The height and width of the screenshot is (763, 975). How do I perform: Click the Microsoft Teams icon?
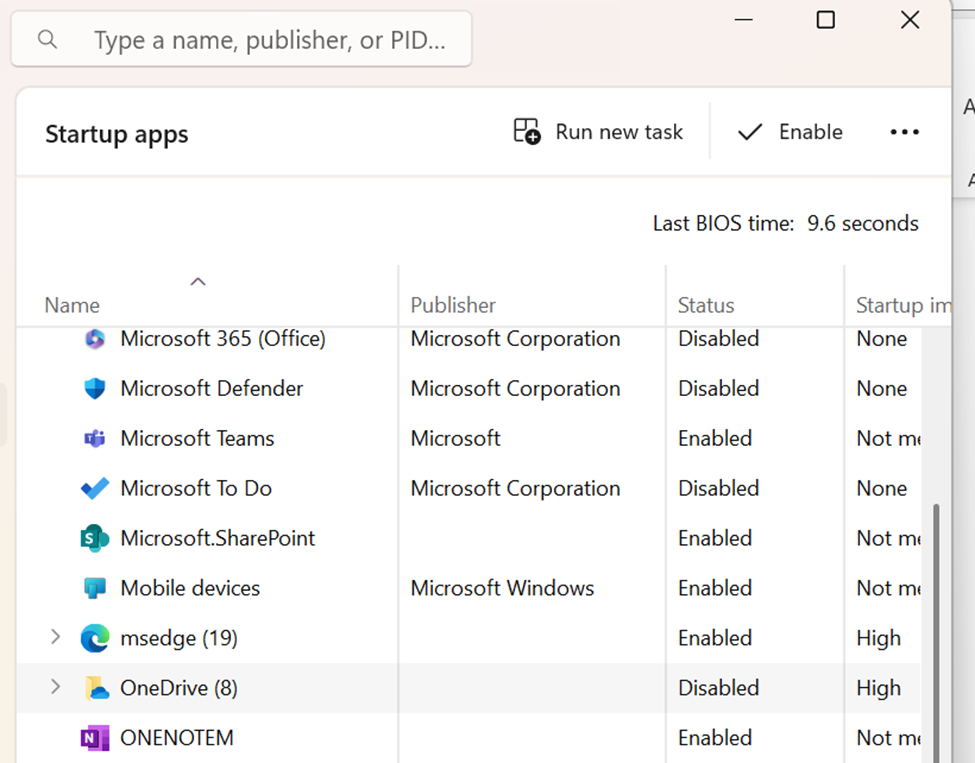coord(95,438)
